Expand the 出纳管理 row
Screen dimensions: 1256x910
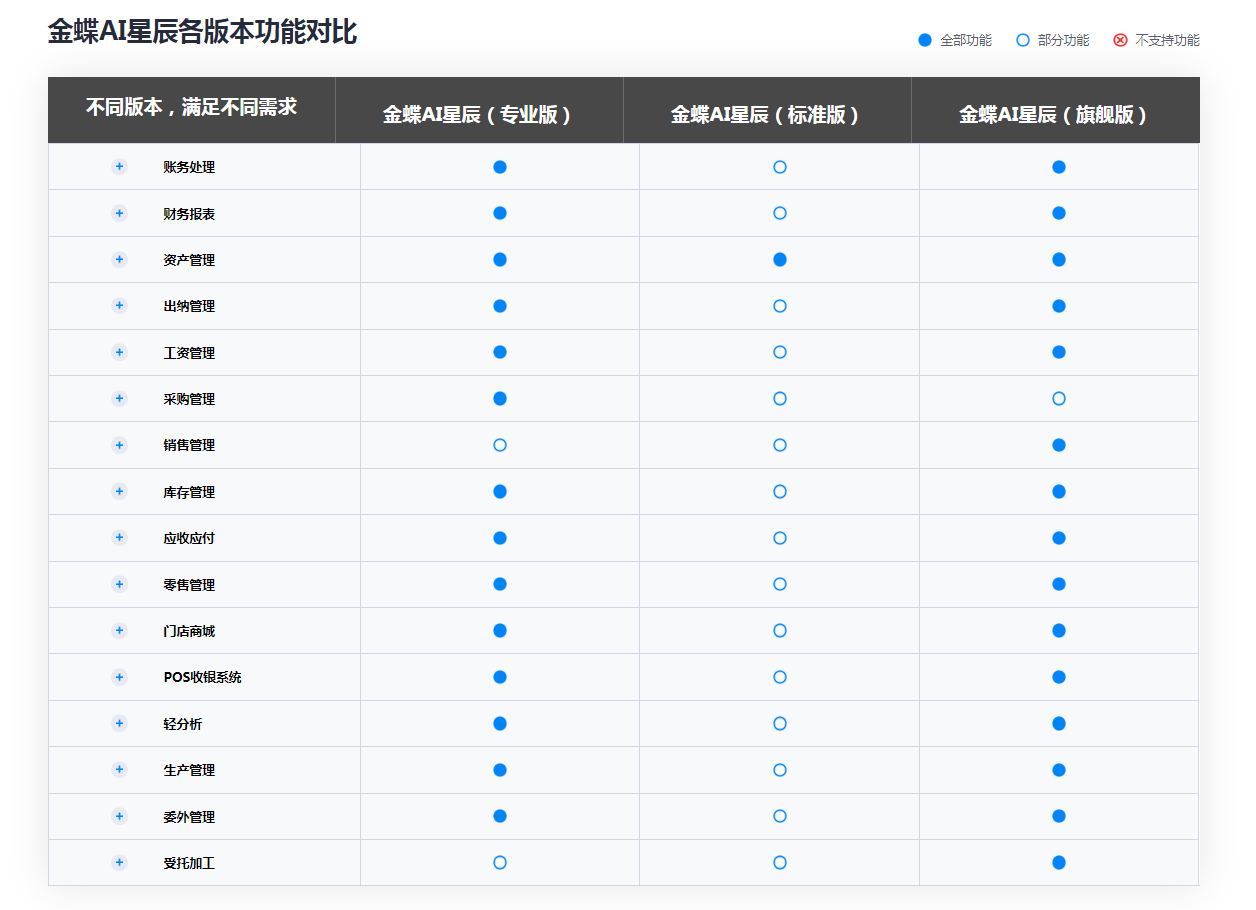[x=119, y=305]
